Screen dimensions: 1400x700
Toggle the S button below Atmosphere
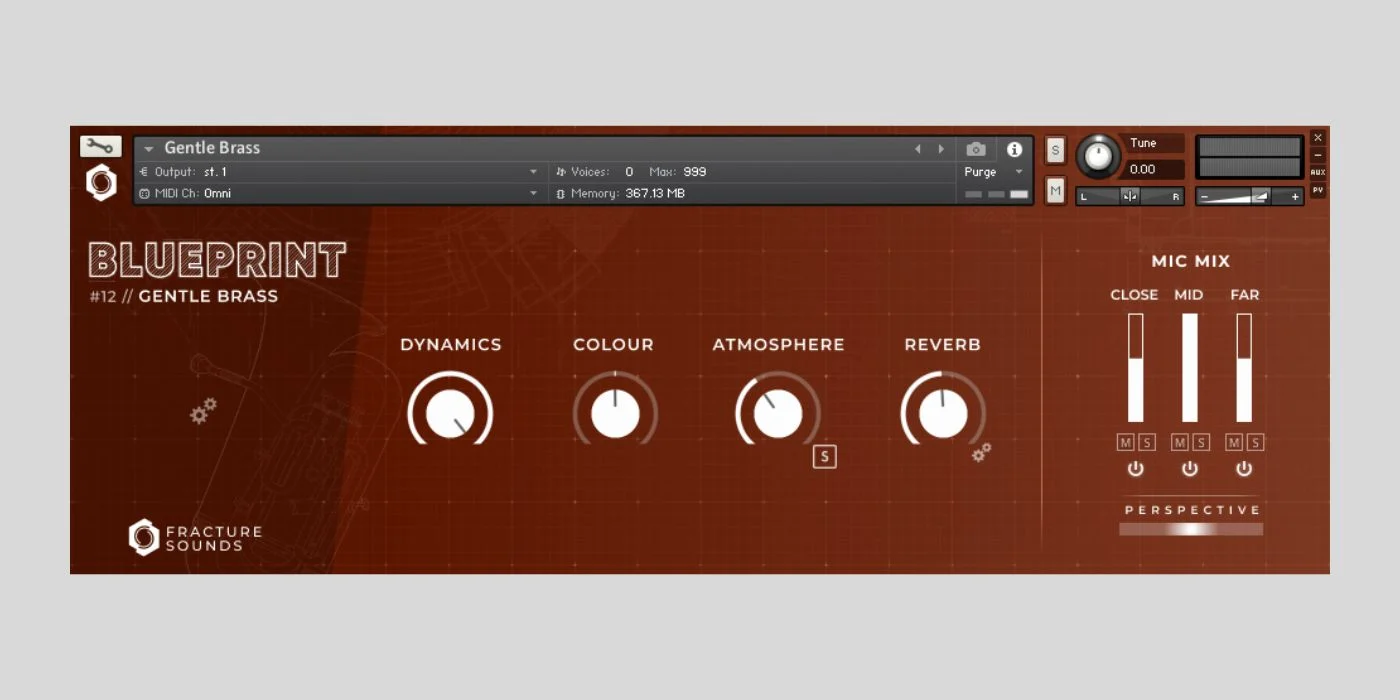click(x=824, y=457)
